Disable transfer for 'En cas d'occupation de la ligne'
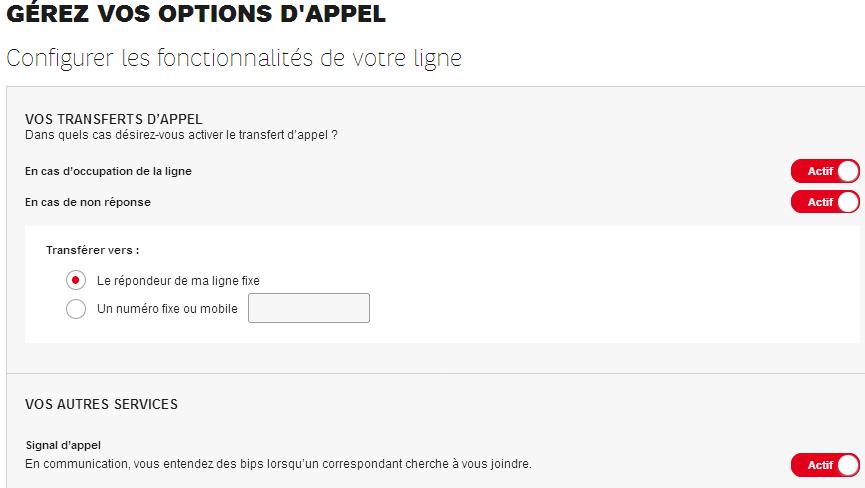 pyautogui.click(x=825, y=171)
